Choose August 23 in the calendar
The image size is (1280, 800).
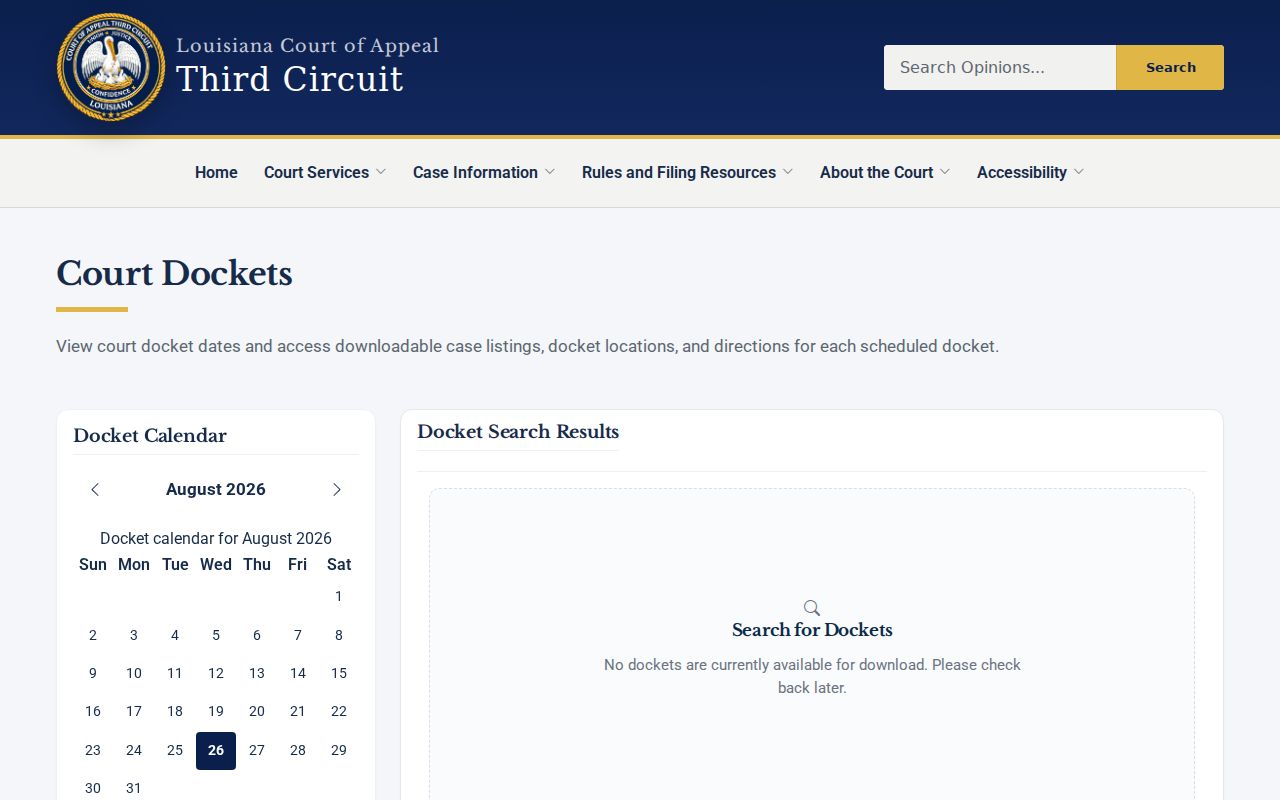93,750
